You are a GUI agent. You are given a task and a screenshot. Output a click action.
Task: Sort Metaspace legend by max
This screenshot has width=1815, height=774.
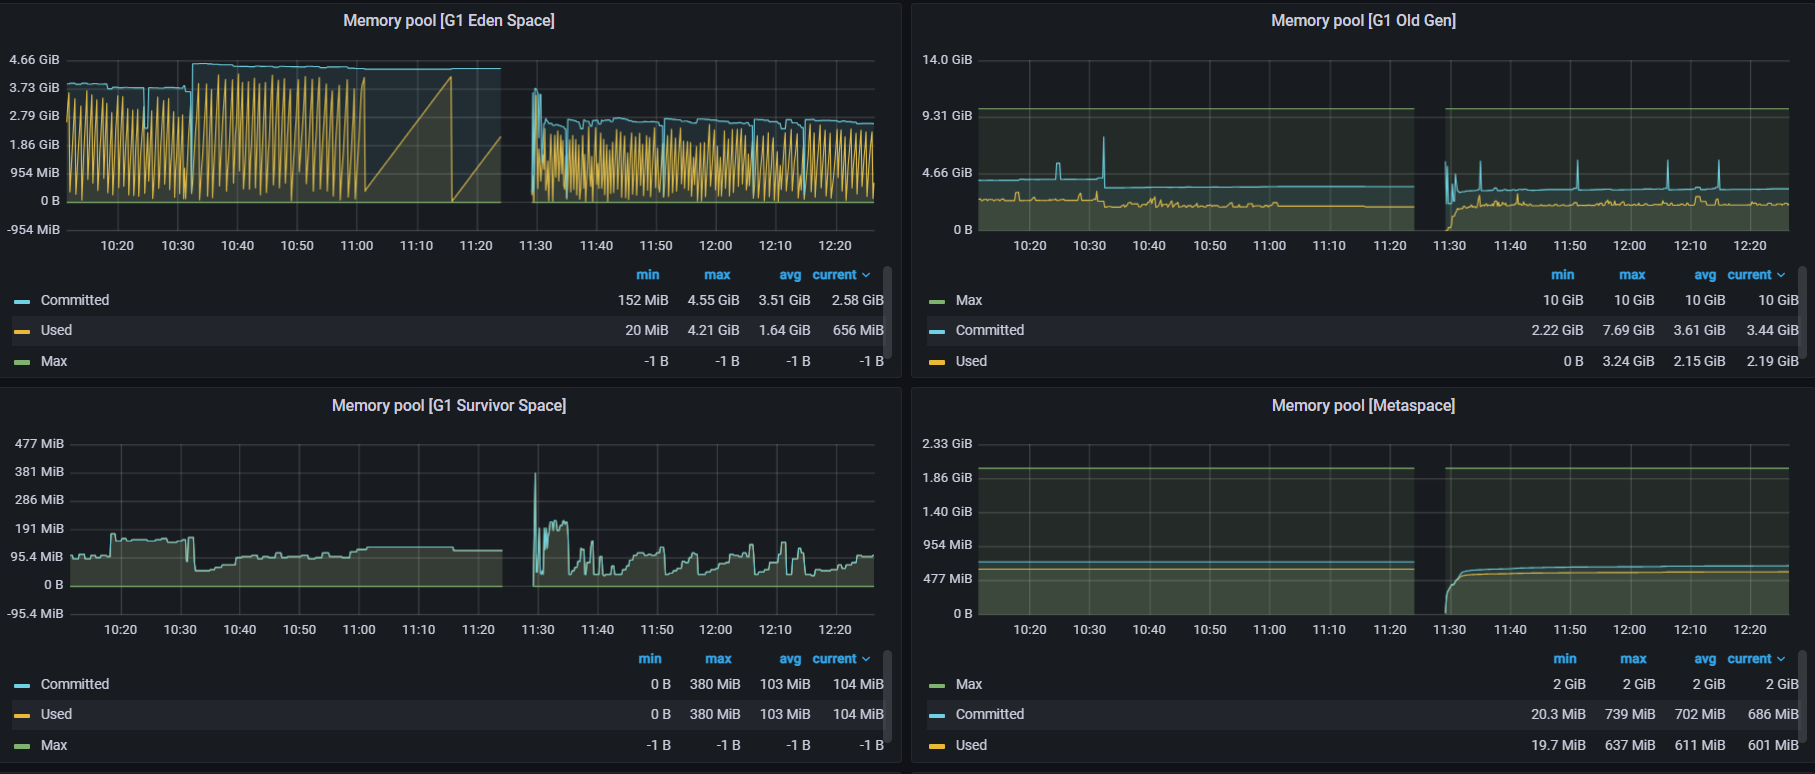pyautogui.click(x=1633, y=659)
